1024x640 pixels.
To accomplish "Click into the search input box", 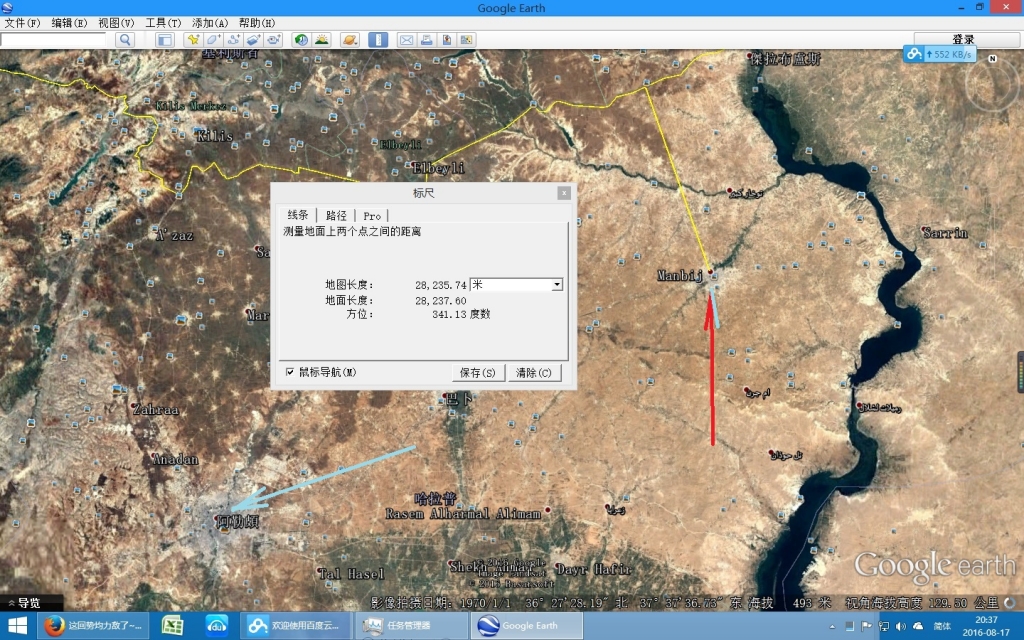I will 54,40.
